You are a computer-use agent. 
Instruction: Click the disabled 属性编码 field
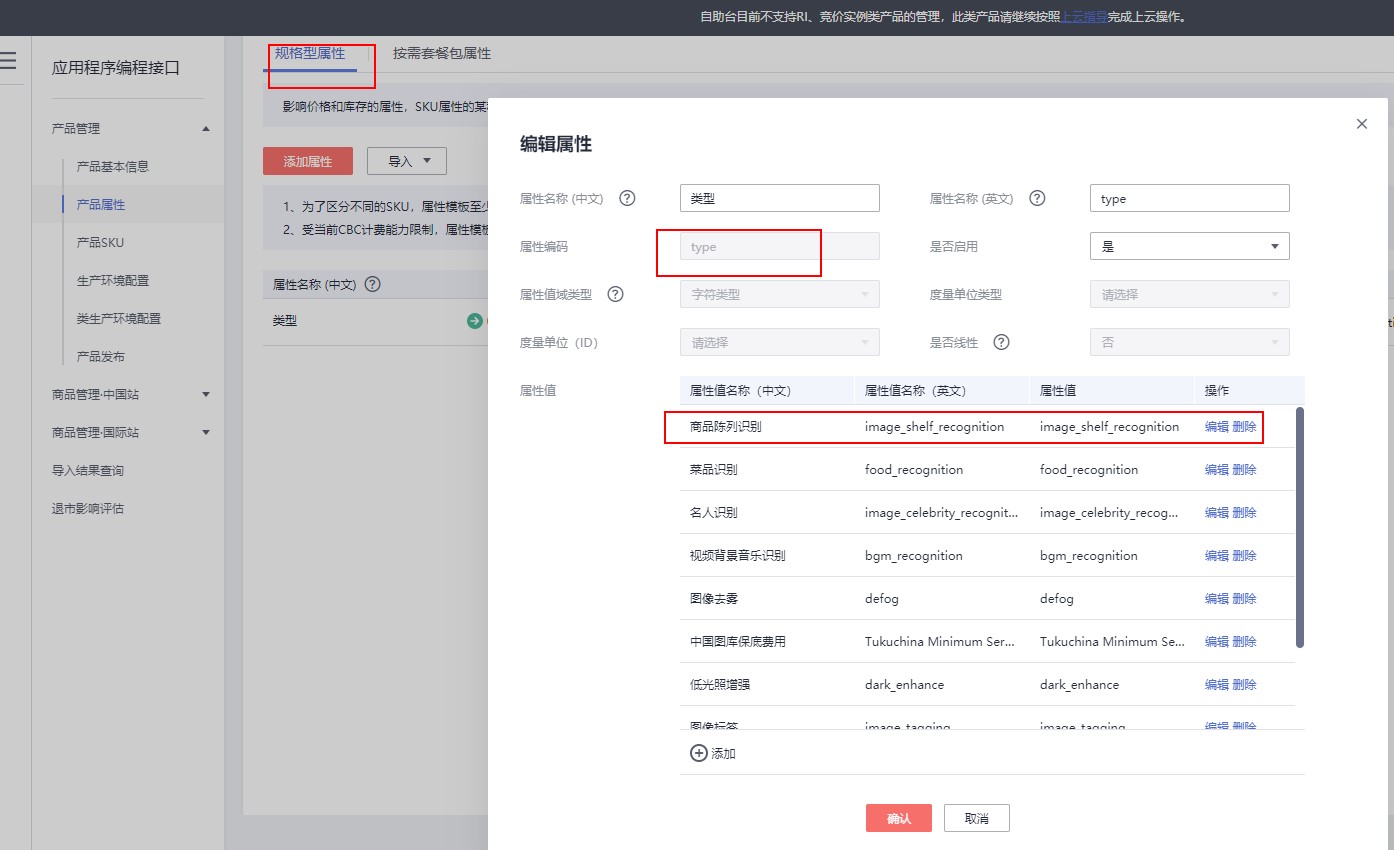click(x=779, y=246)
